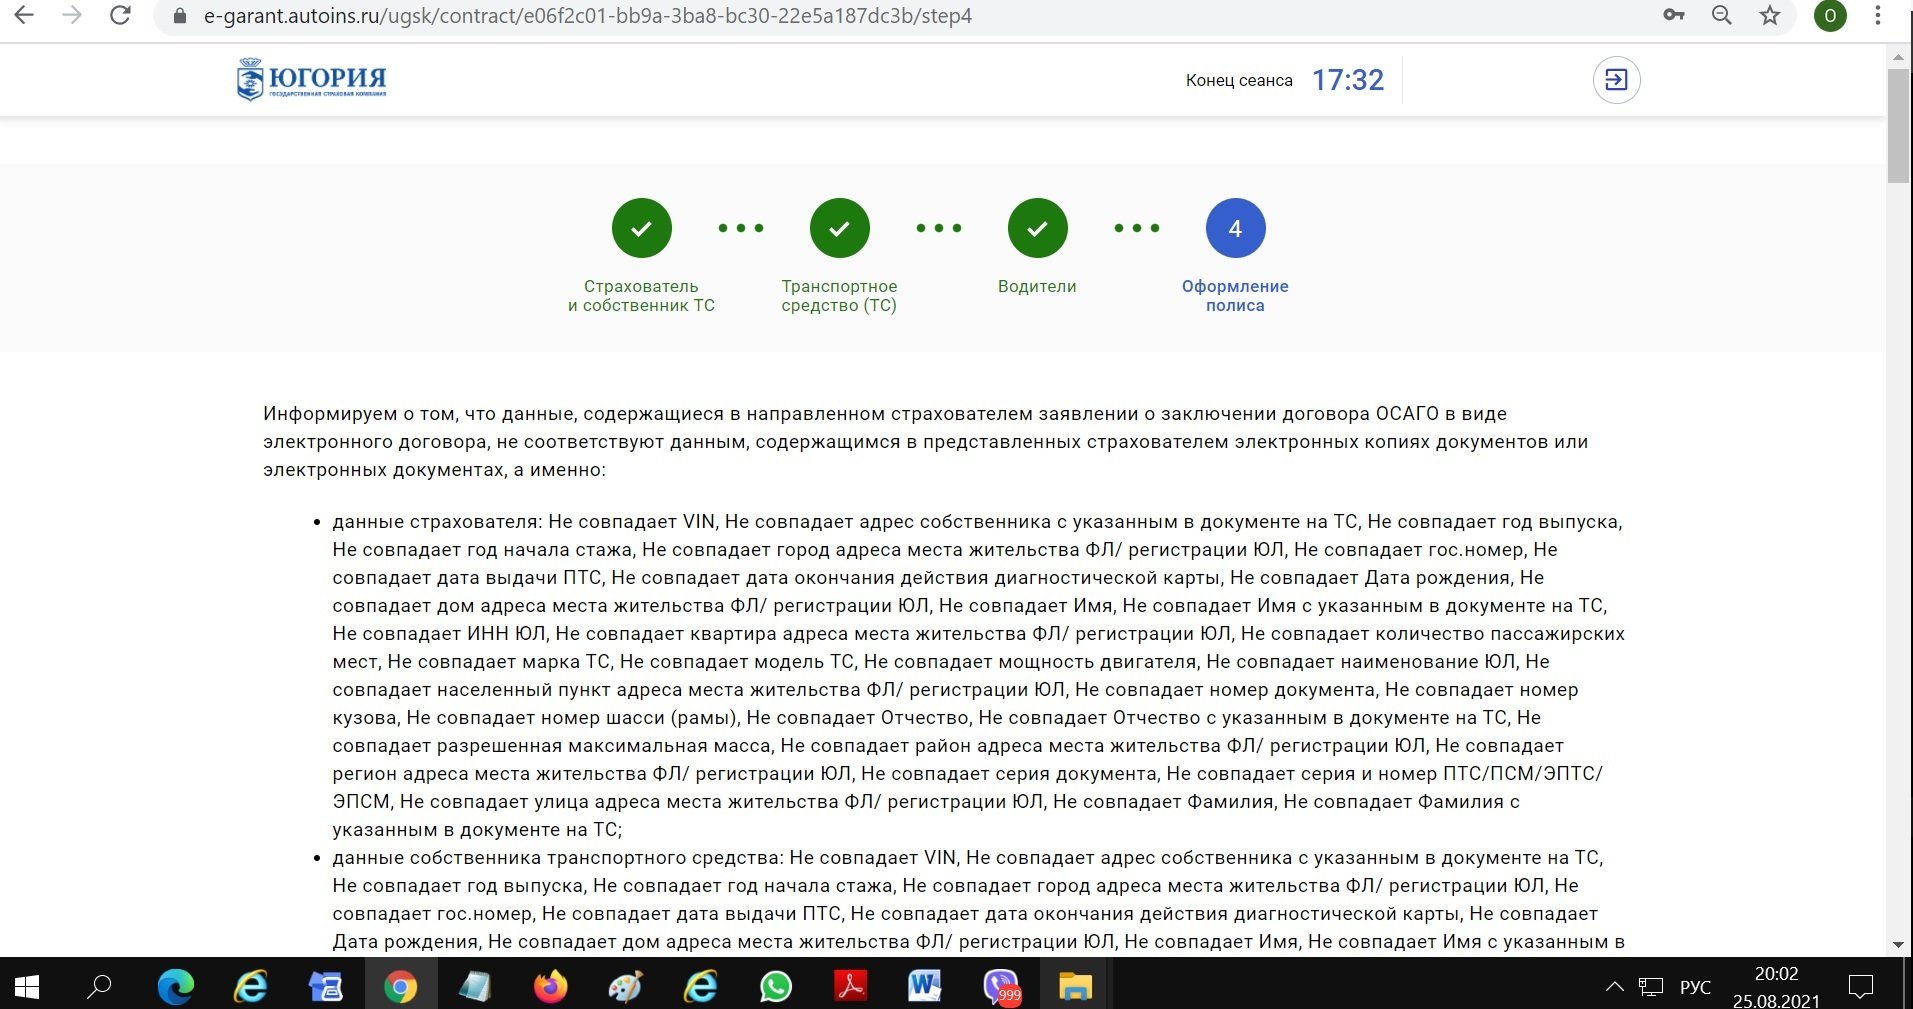Click scrollbar down arrow

pos(1898,944)
